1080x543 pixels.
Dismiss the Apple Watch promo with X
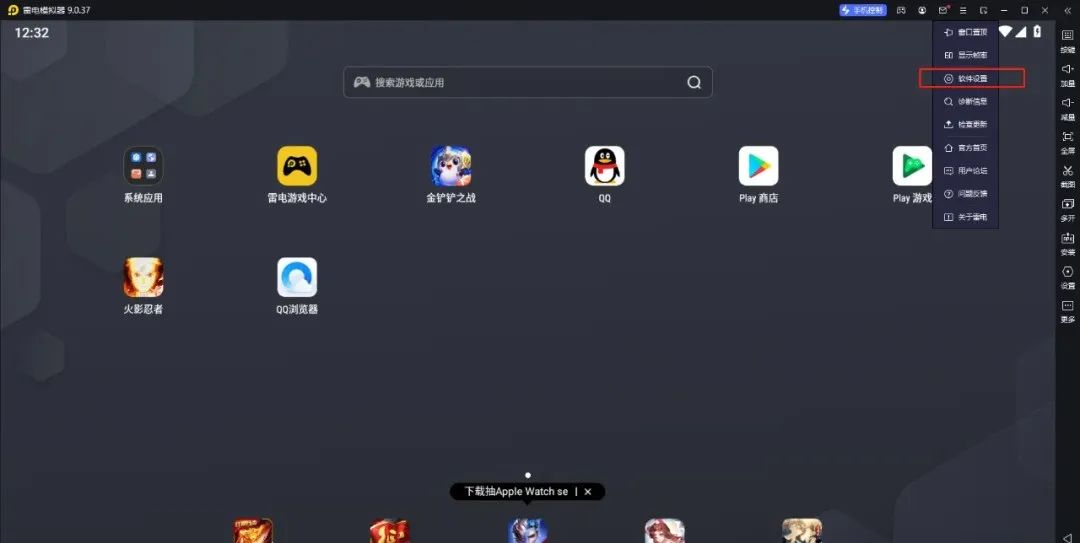[588, 491]
